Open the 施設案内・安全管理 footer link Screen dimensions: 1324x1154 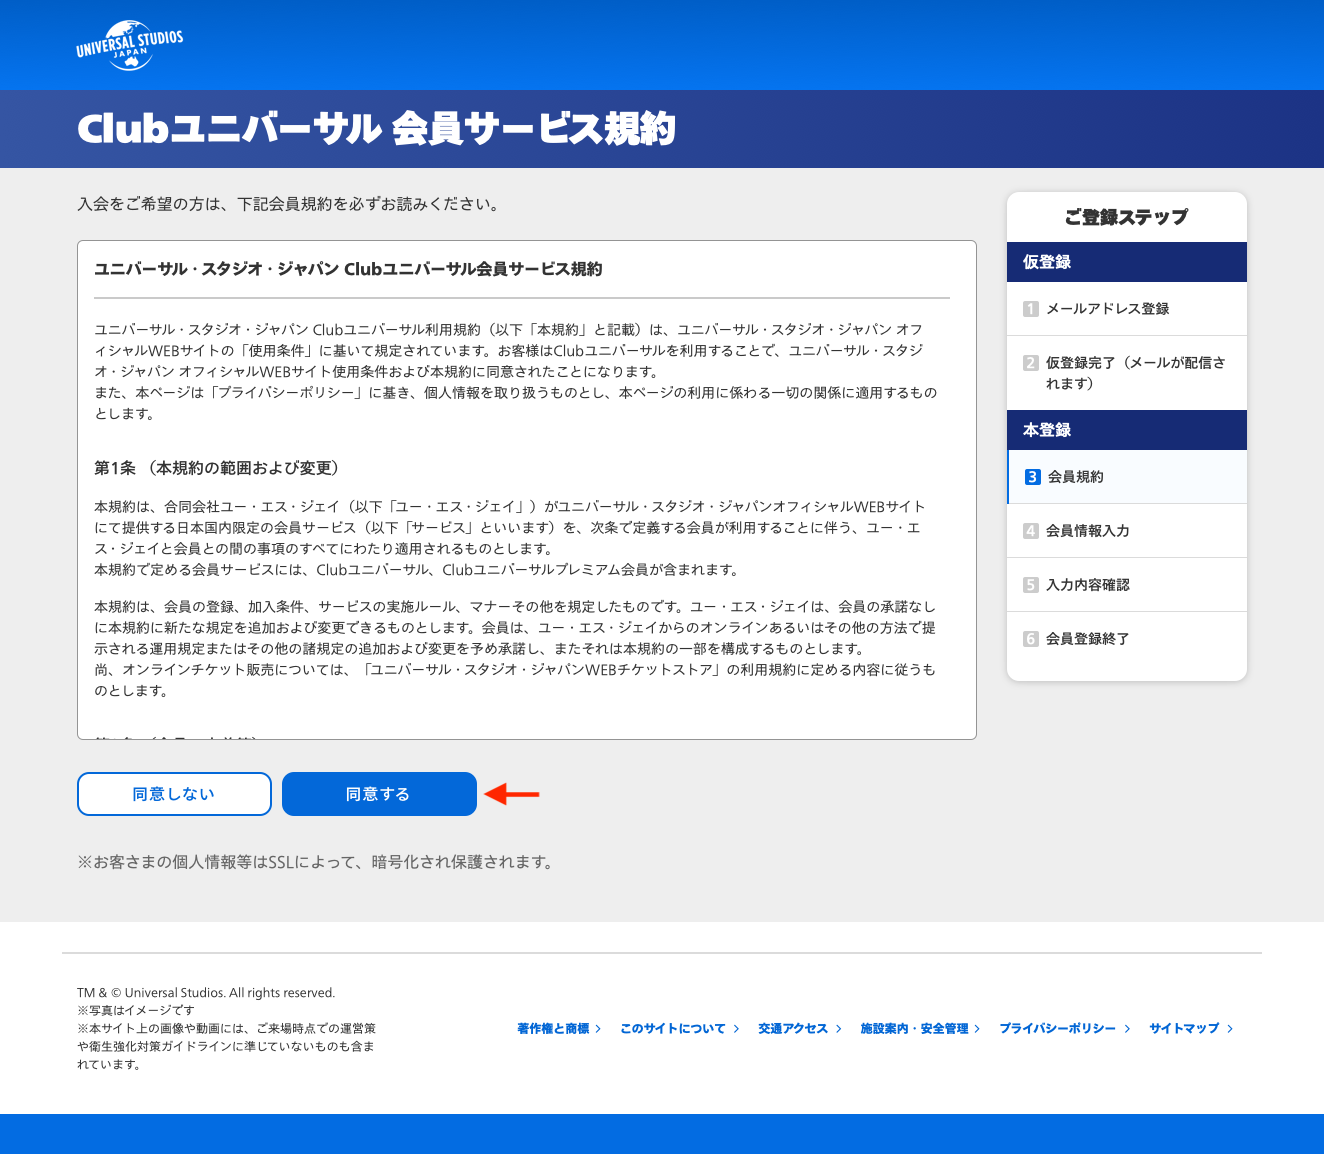point(914,1028)
